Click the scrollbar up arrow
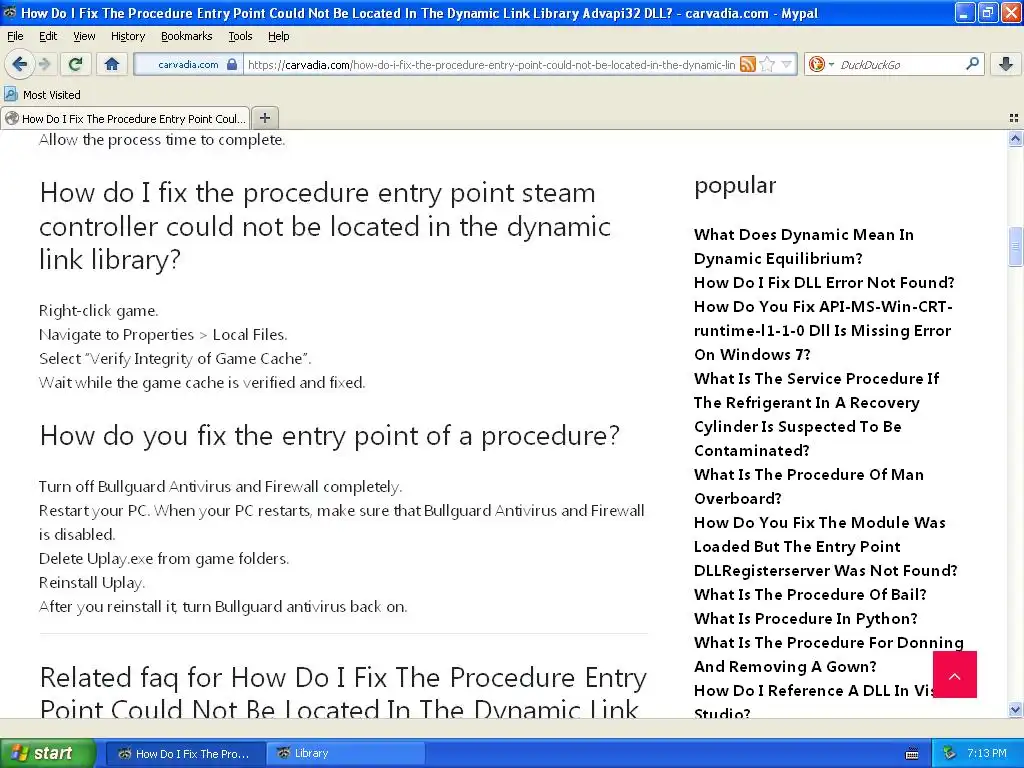 1015,138
